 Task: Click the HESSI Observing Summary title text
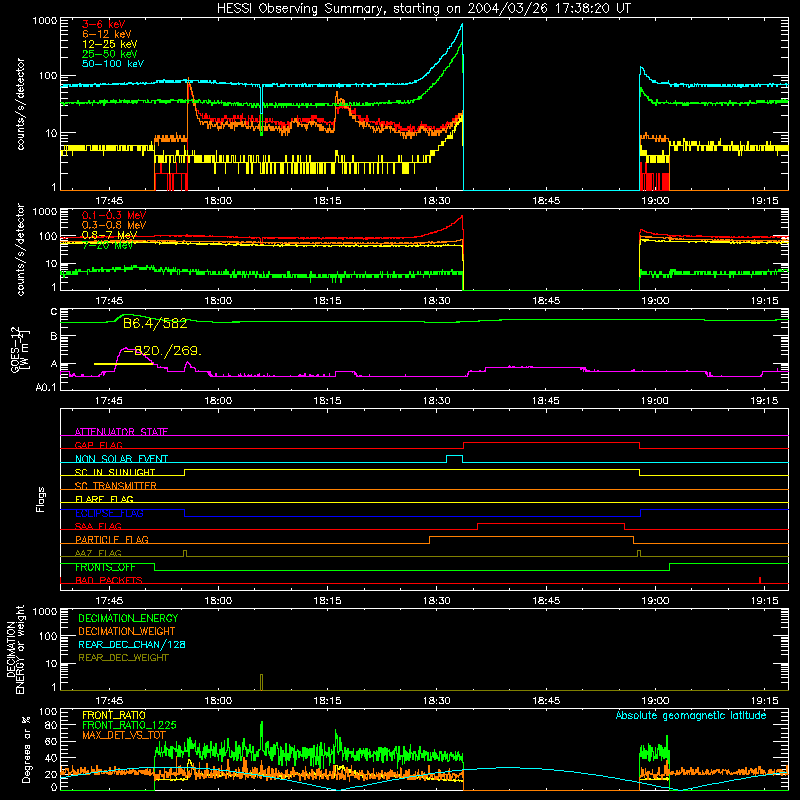click(423, 9)
